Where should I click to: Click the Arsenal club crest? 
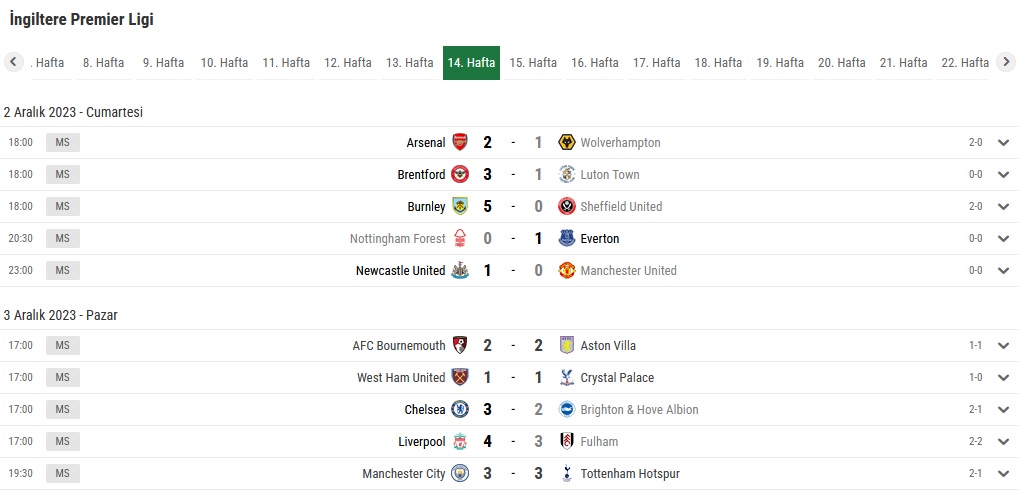coord(460,142)
